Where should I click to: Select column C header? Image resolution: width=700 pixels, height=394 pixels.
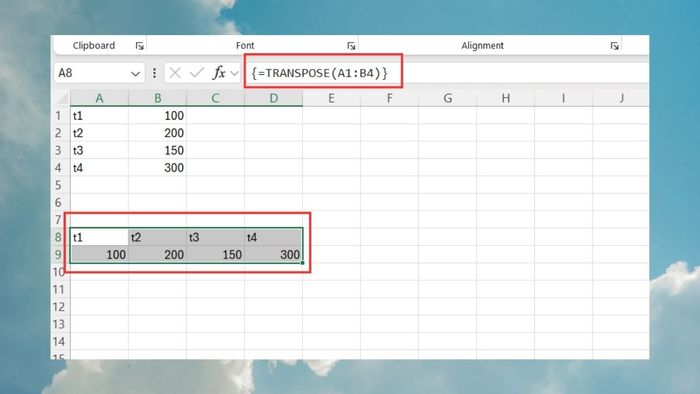(x=215, y=98)
